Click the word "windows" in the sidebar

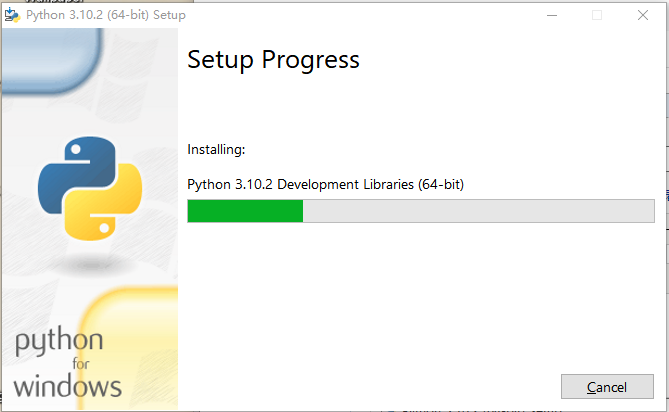coord(67,385)
